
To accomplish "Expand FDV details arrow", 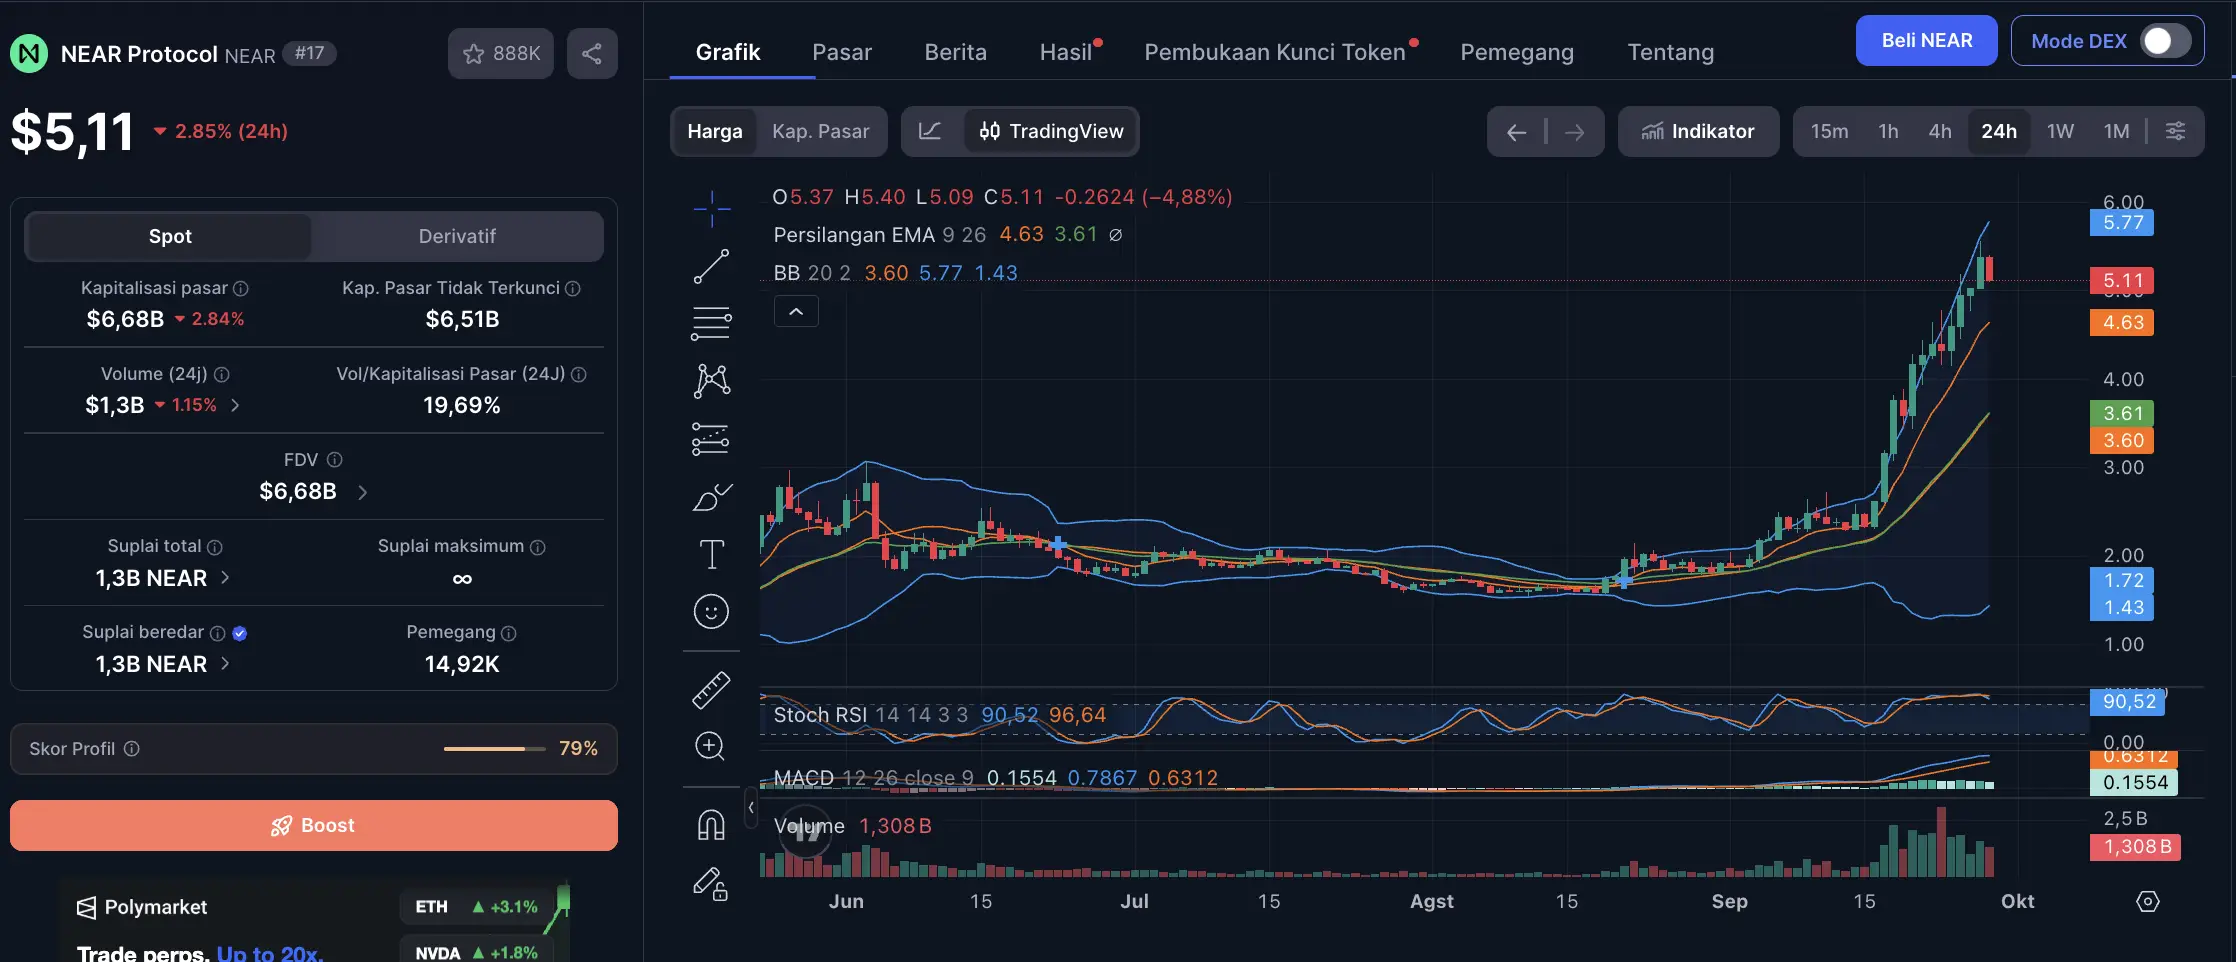I will [362, 492].
